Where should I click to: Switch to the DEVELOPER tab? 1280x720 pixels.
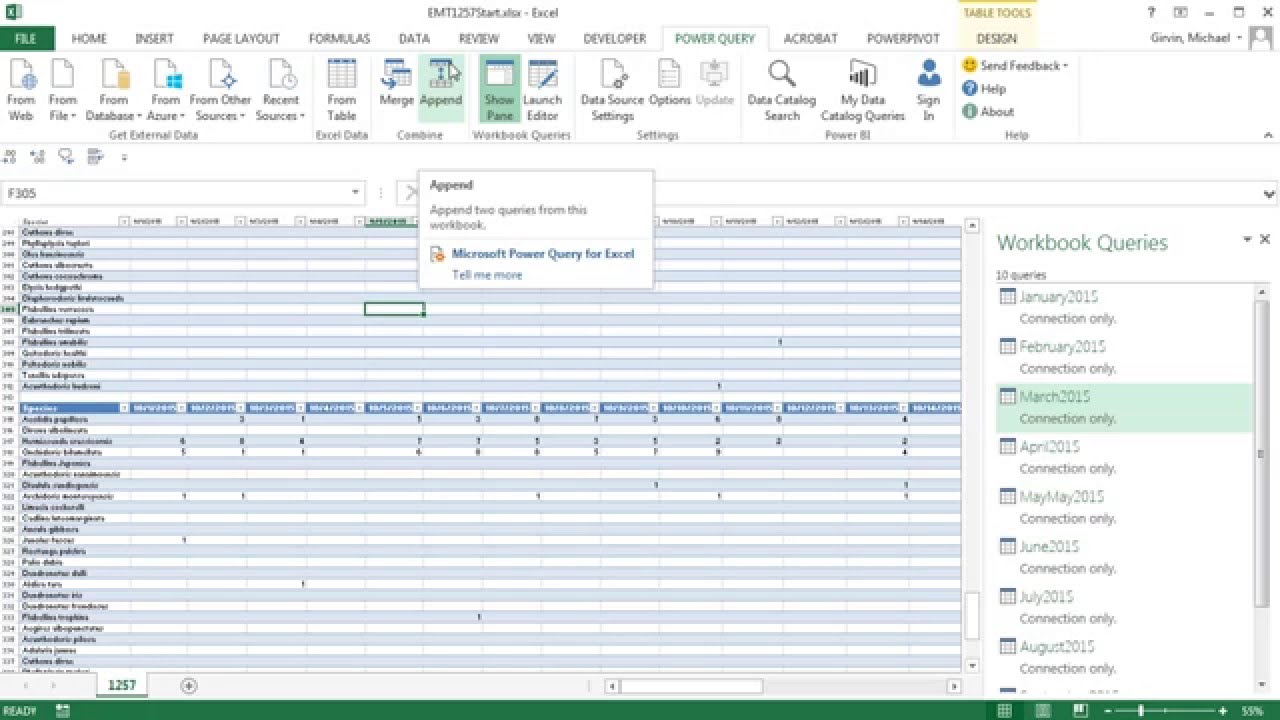pos(615,39)
